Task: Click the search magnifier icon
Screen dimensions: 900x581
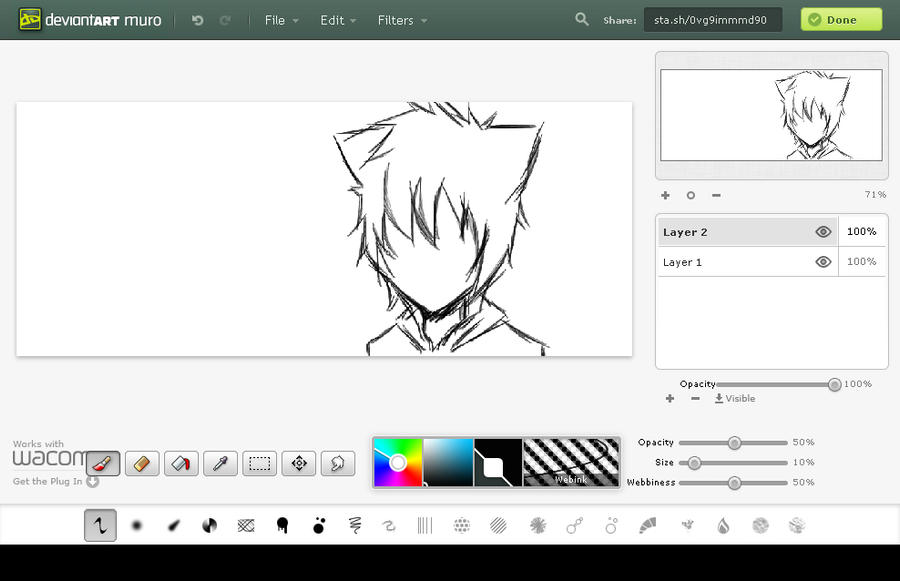Action: pyautogui.click(x=582, y=19)
